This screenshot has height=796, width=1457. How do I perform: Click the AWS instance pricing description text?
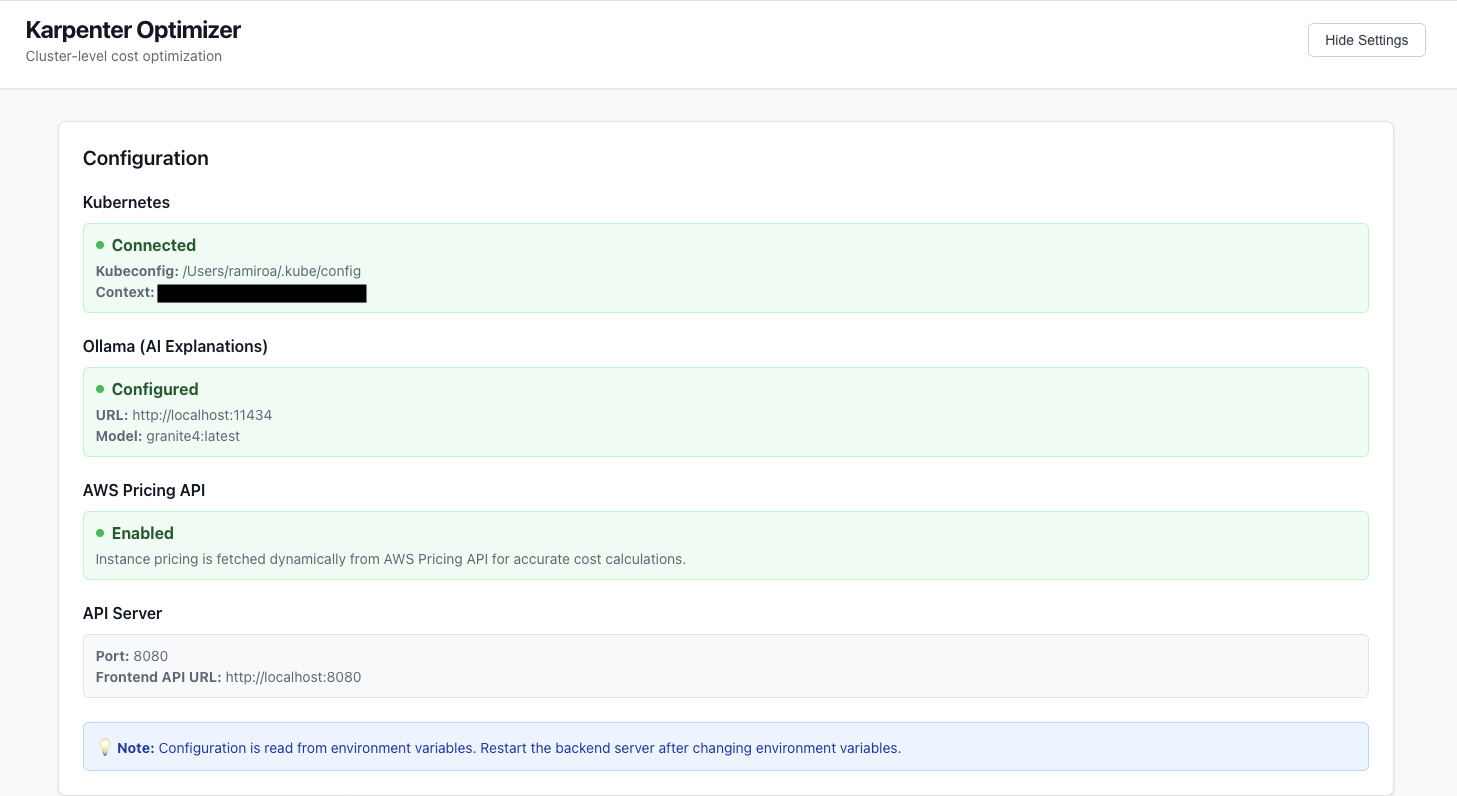point(390,559)
